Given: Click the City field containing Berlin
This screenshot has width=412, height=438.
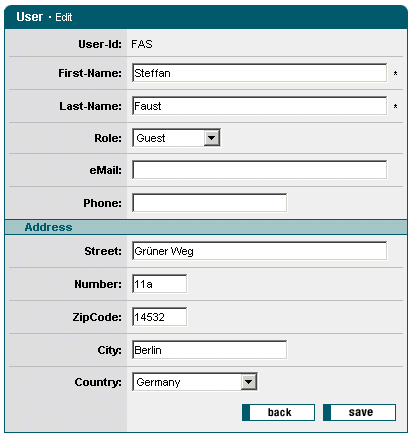Looking at the screenshot, I should (x=209, y=350).
